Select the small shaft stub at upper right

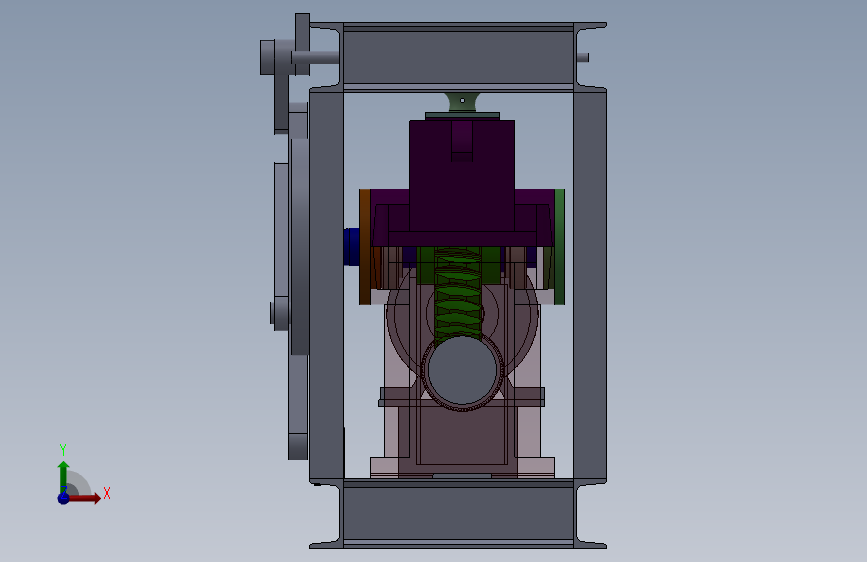tap(583, 57)
